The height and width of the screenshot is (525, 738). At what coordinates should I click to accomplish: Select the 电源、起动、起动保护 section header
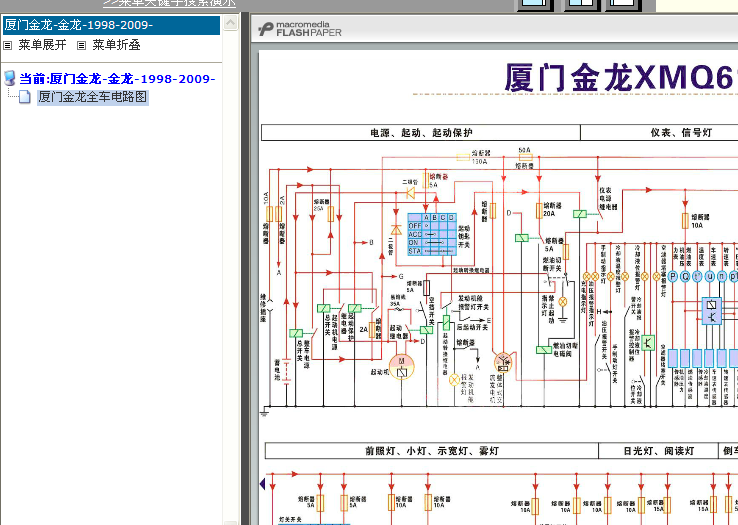[421, 133]
